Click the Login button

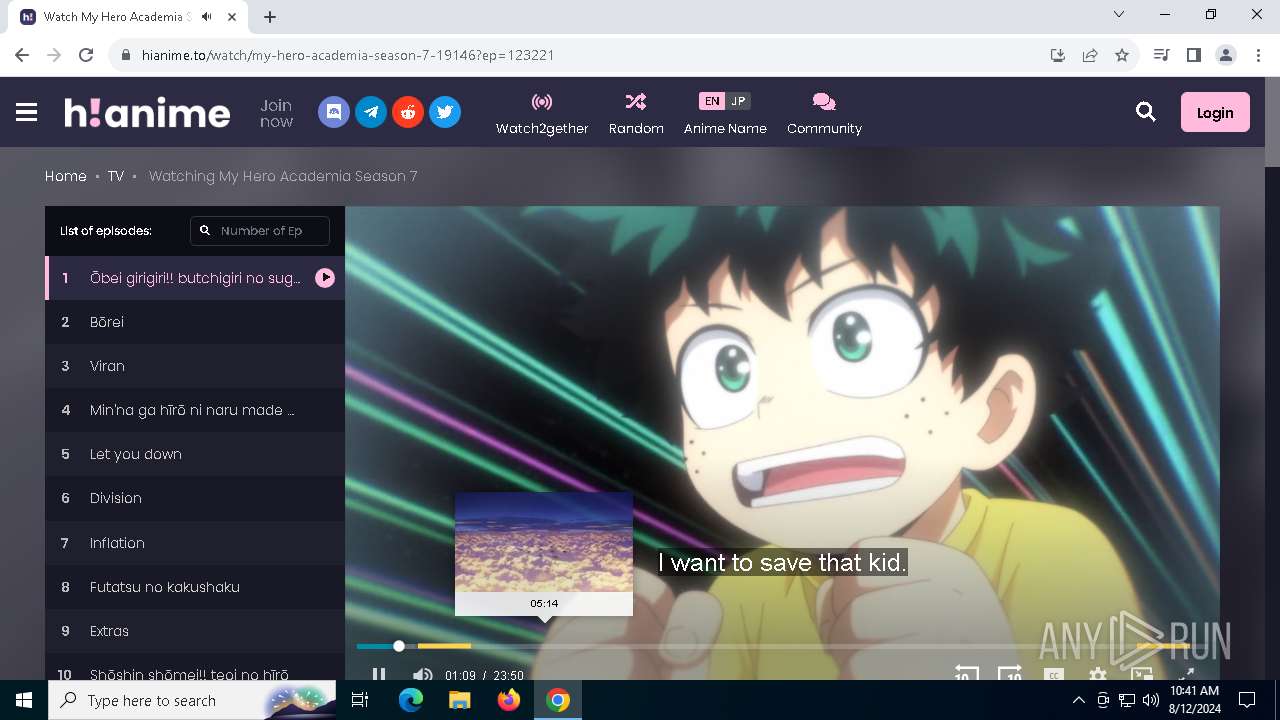[x=1215, y=113]
